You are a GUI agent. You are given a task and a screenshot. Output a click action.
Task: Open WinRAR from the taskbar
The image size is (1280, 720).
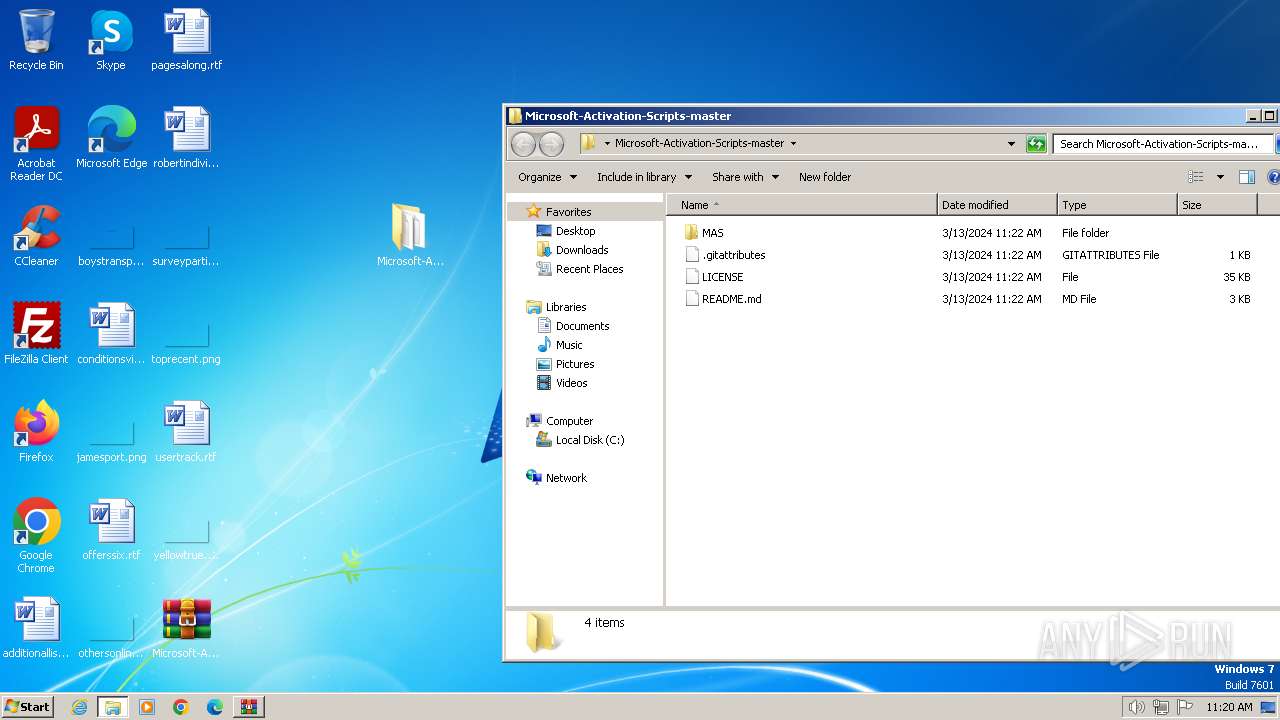click(248, 707)
